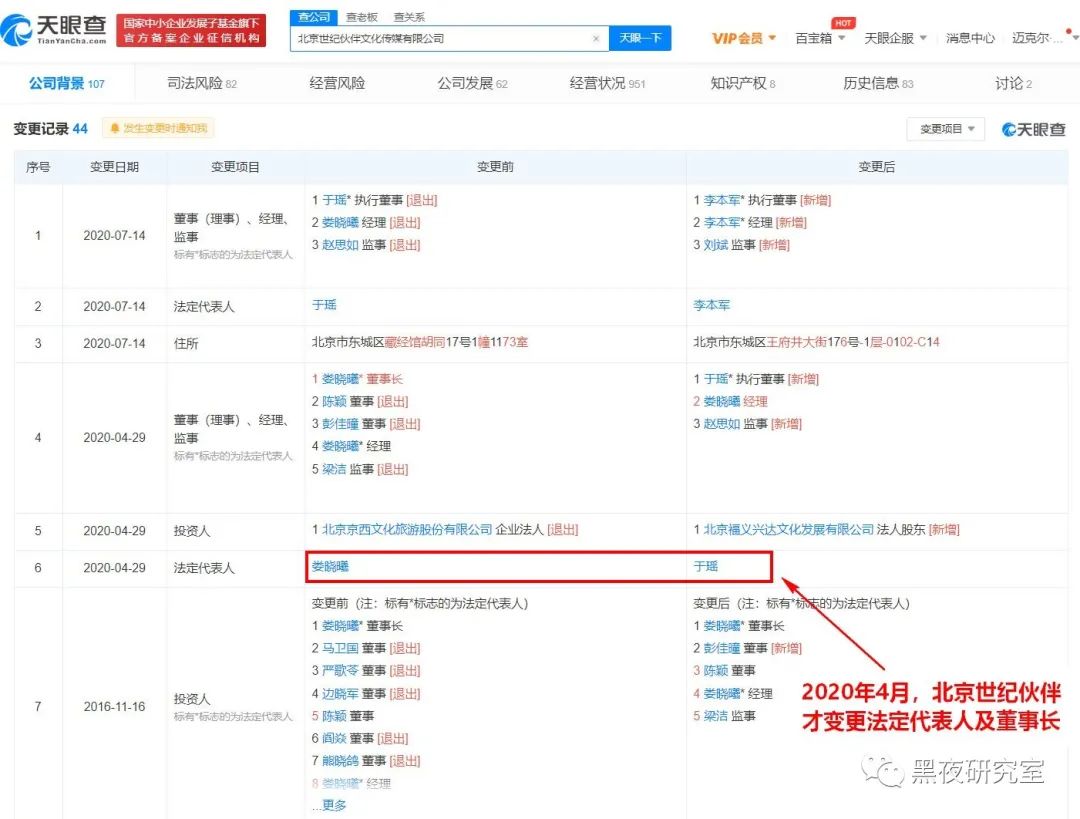Switch to the 查老板 search tab
Image resolution: width=1080 pixels, height=819 pixels.
coord(362,17)
